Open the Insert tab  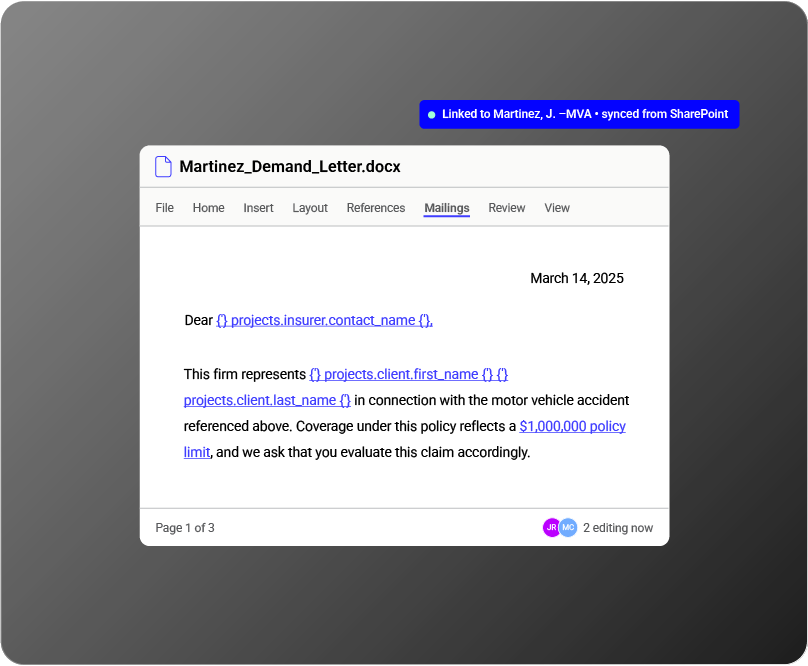point(258,208)
